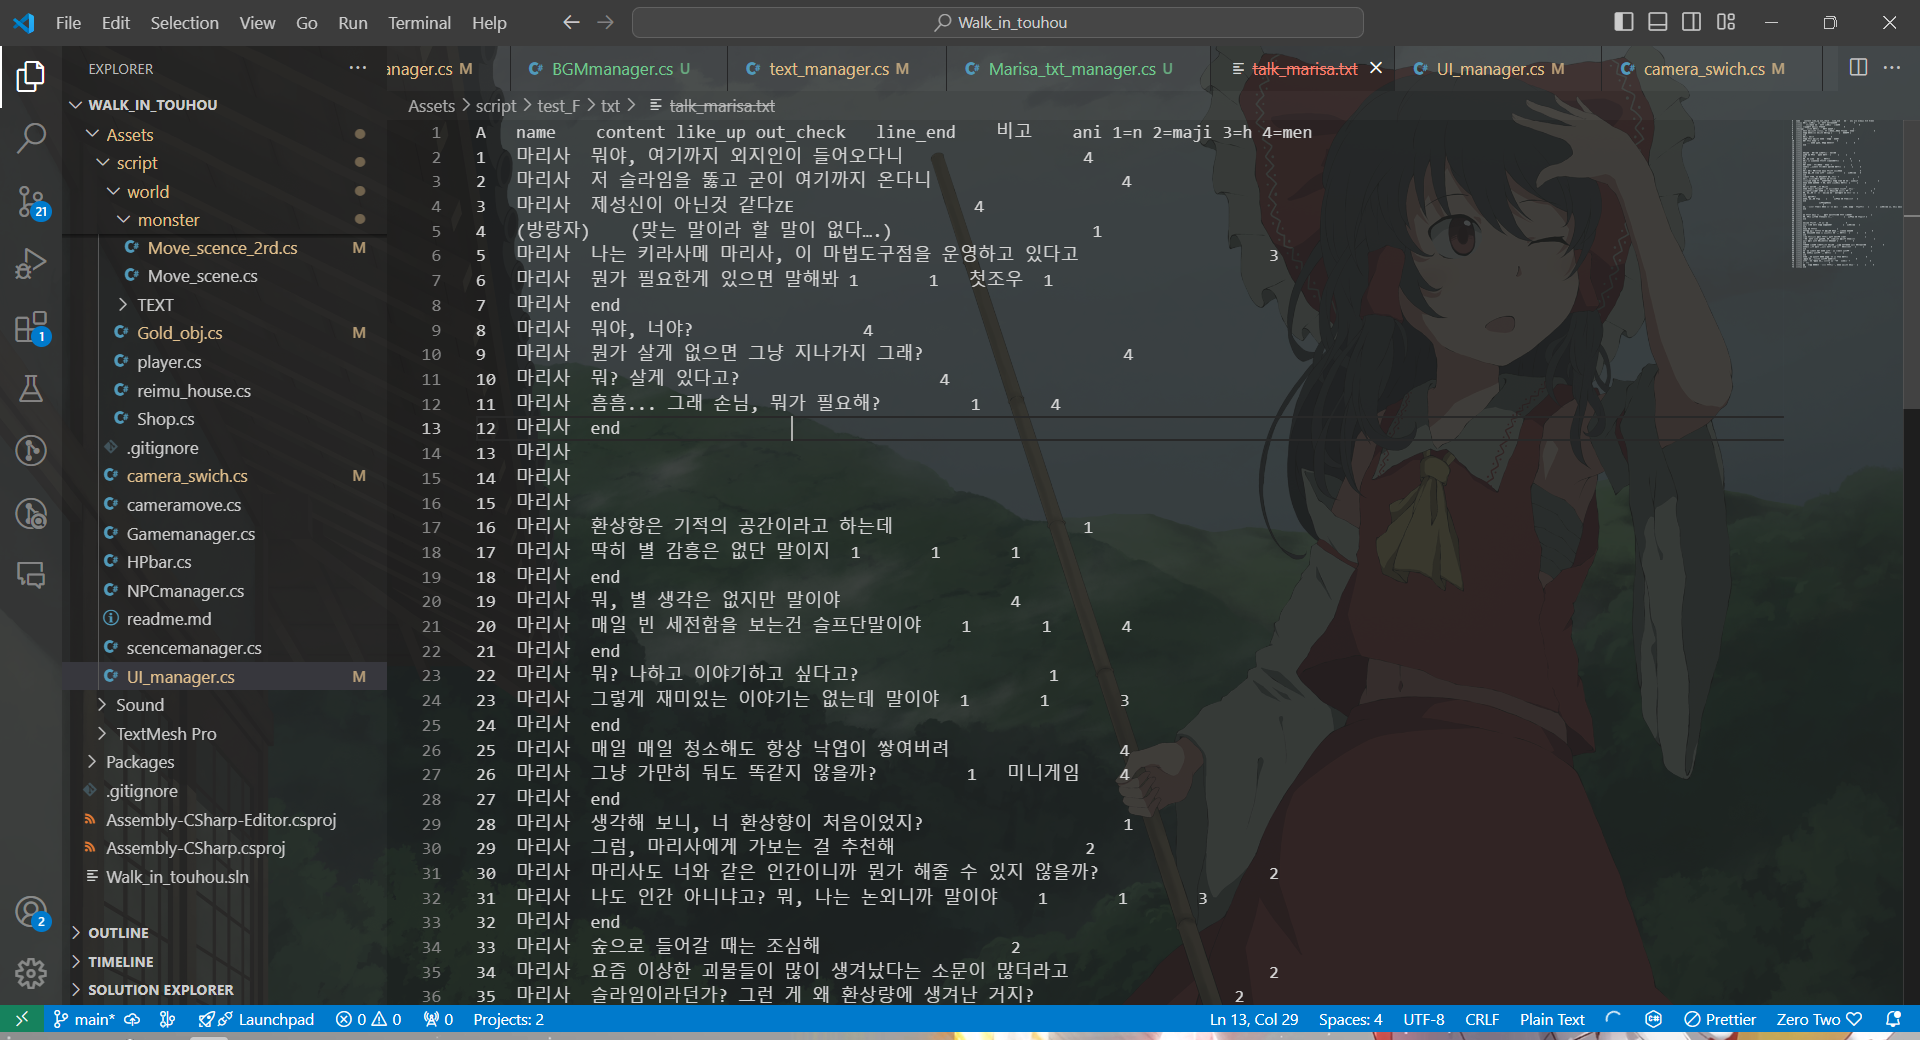The height and width of the screenshot is (1040, 1920).
Task: Open editor More Actions ellipsis
Action: [x=1892, y=68]
